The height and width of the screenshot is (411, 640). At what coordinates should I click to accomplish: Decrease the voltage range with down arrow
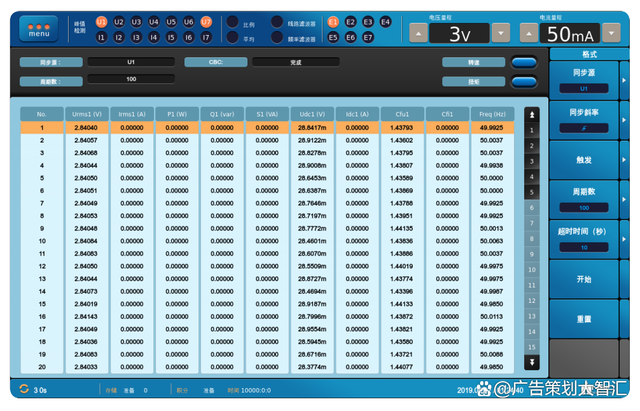coord(501,33)
